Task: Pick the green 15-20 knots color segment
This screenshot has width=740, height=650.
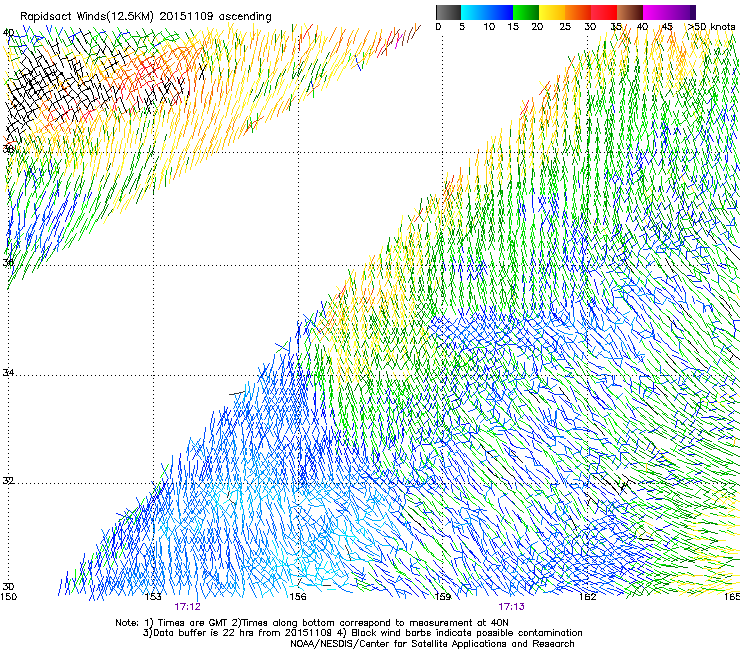Action: coord(526,12)
